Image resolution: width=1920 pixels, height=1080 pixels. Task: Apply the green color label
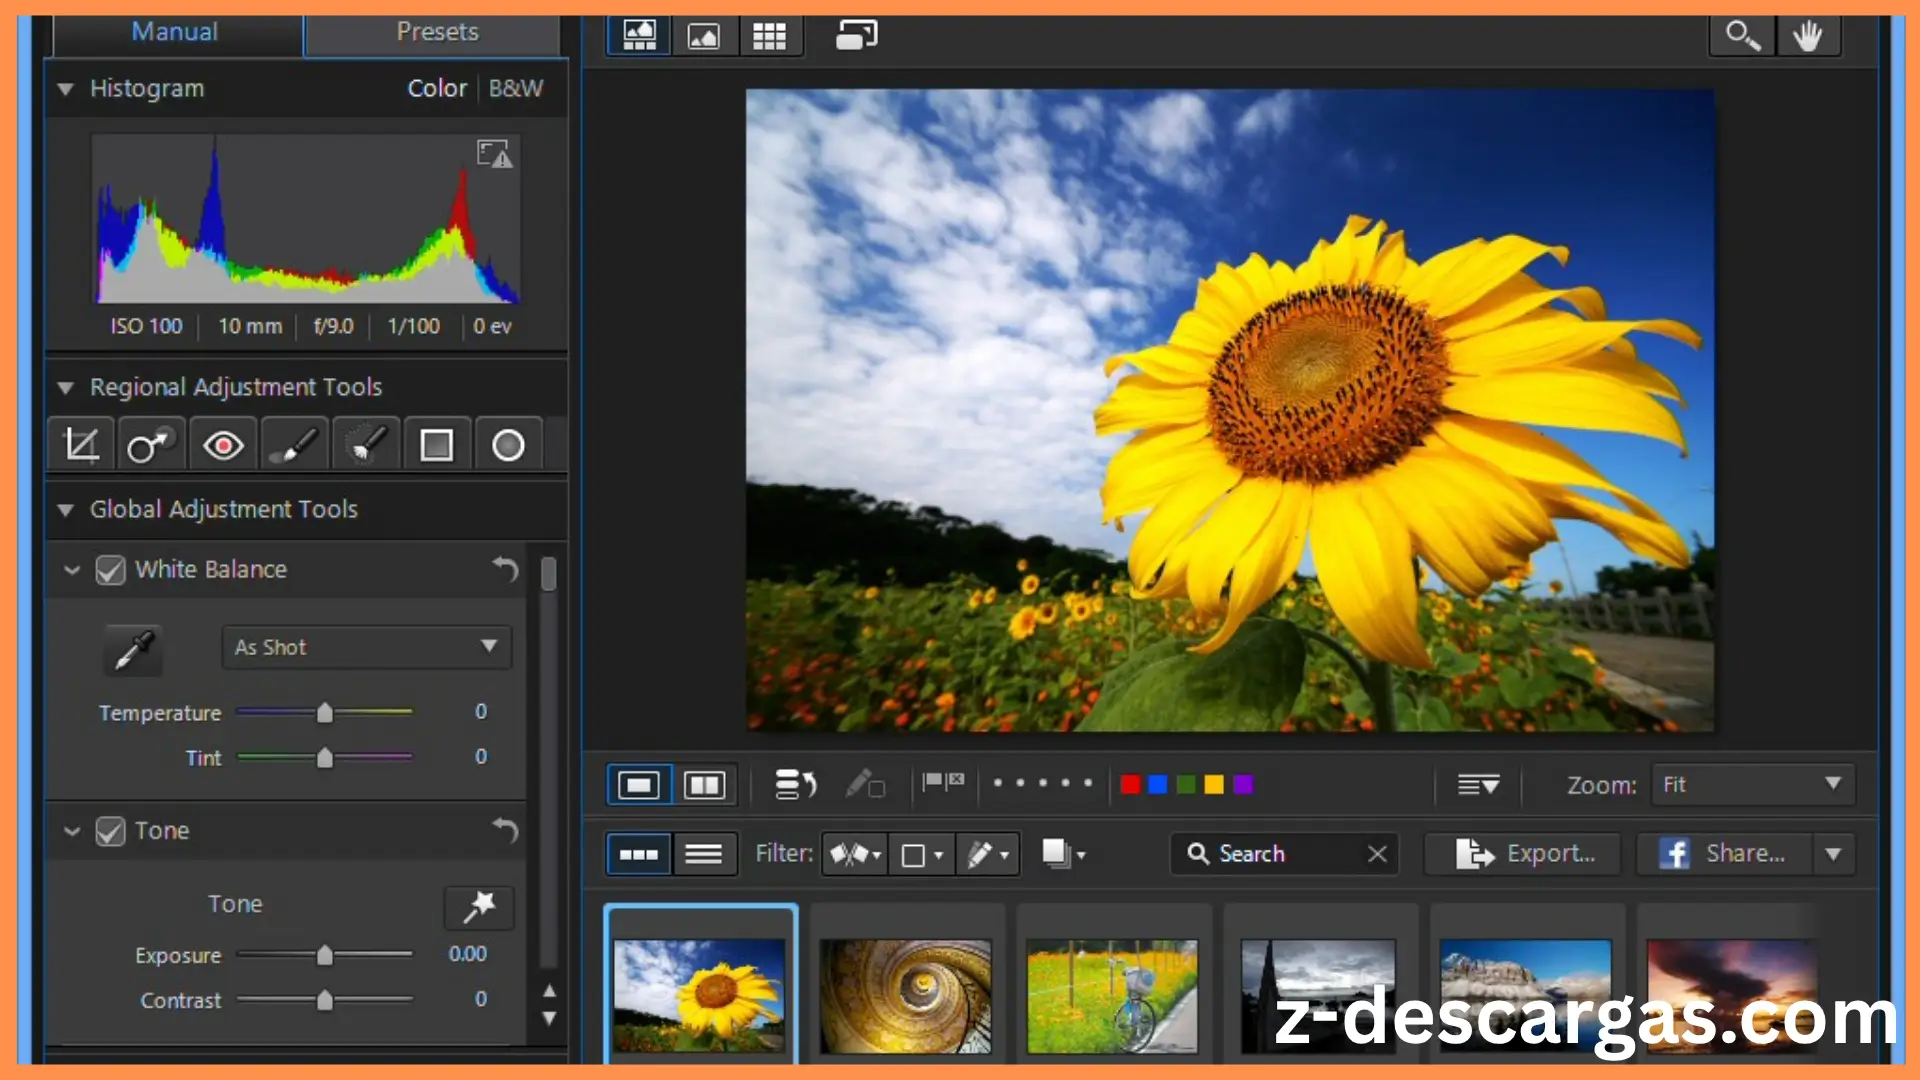click(1186, 785)
